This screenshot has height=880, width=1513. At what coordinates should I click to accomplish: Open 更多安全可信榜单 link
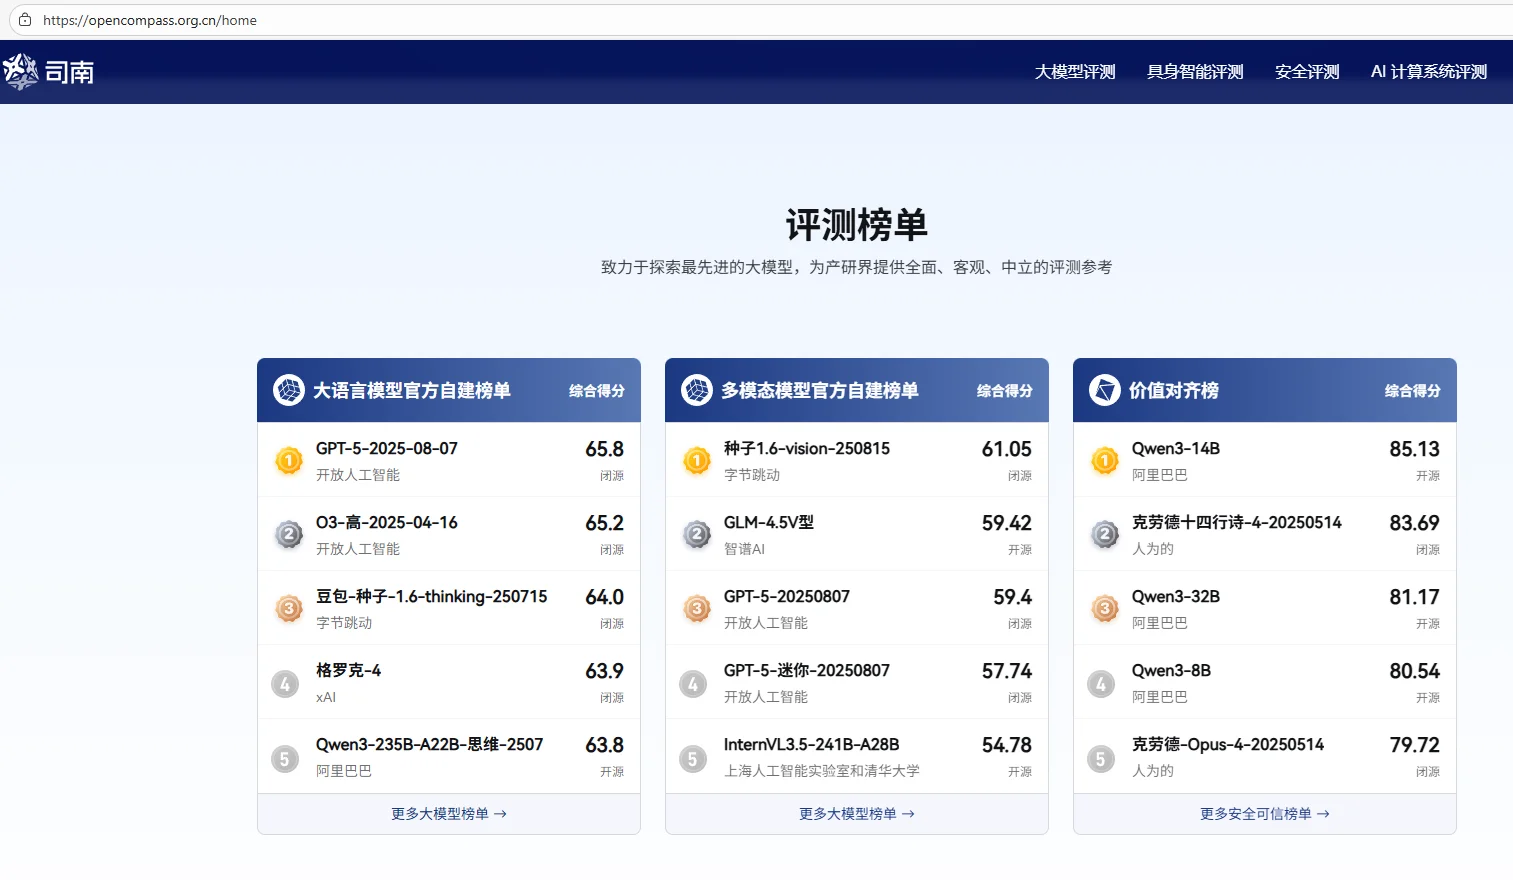click(x=1263, y=813)
